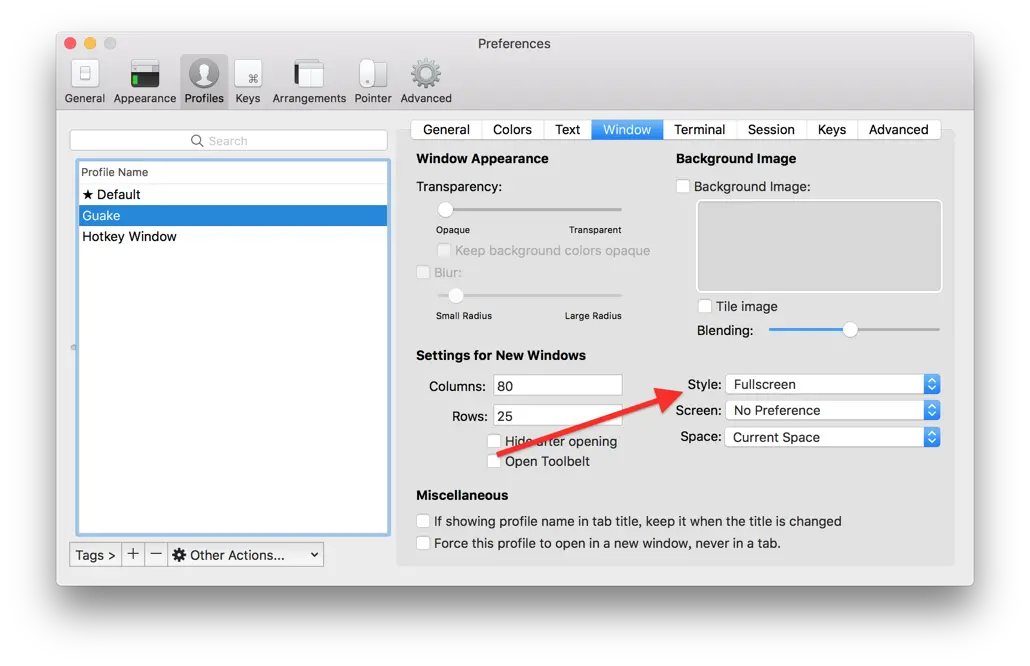Switch to the profile Advanced tab
1030x666 pixels.
tap(899, 129)
